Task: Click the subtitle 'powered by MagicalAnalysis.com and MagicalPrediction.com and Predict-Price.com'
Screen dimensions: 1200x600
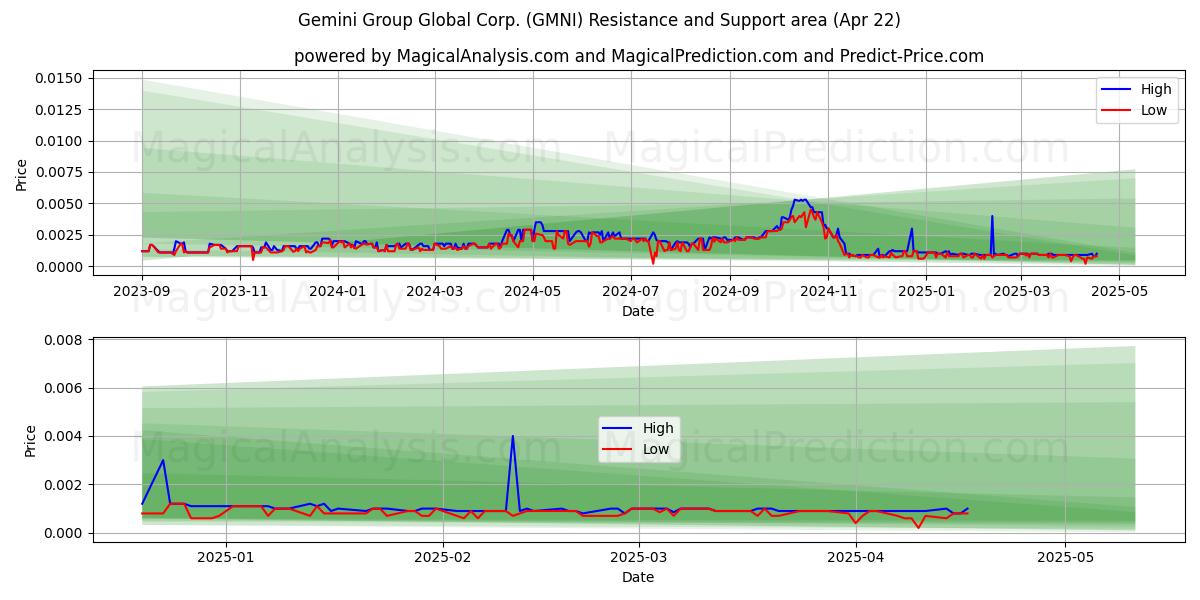Action: (639, 56)
